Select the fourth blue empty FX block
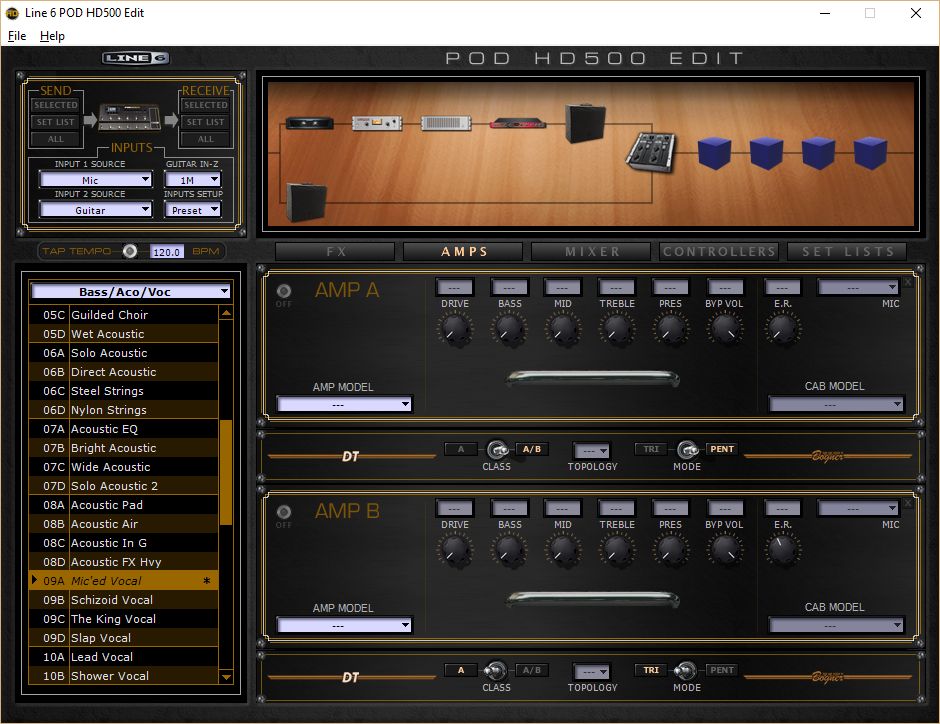940x724 pixels. click(x=870, y=152)
